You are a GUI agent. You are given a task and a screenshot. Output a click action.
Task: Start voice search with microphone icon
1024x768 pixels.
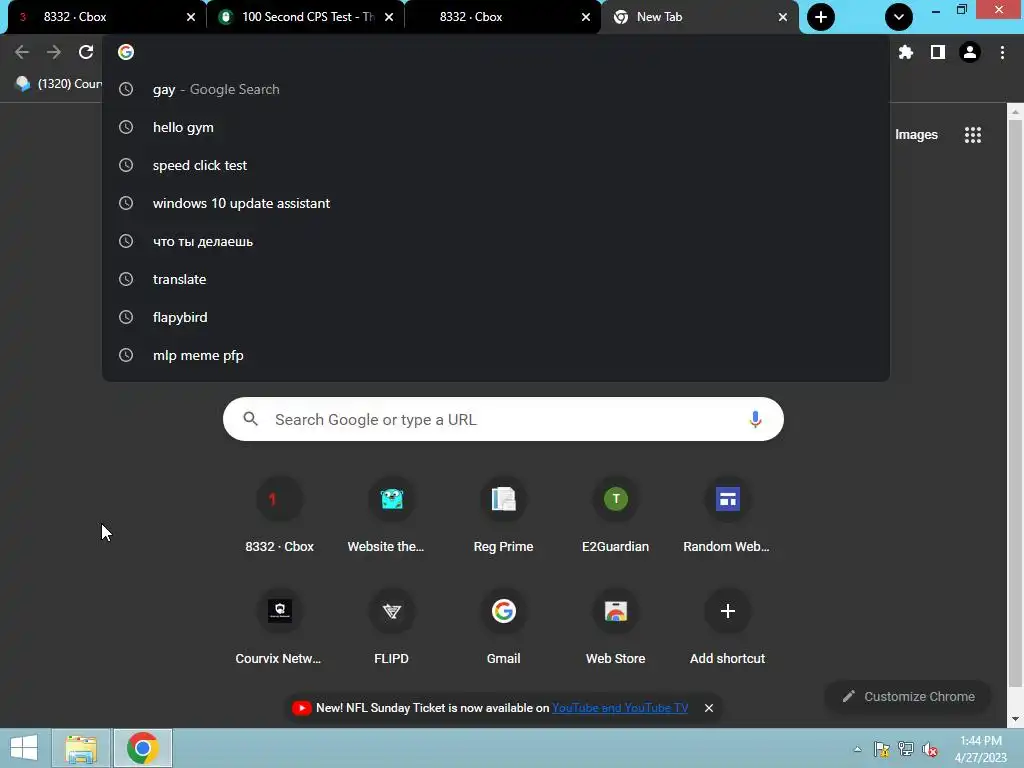(755, 419)
